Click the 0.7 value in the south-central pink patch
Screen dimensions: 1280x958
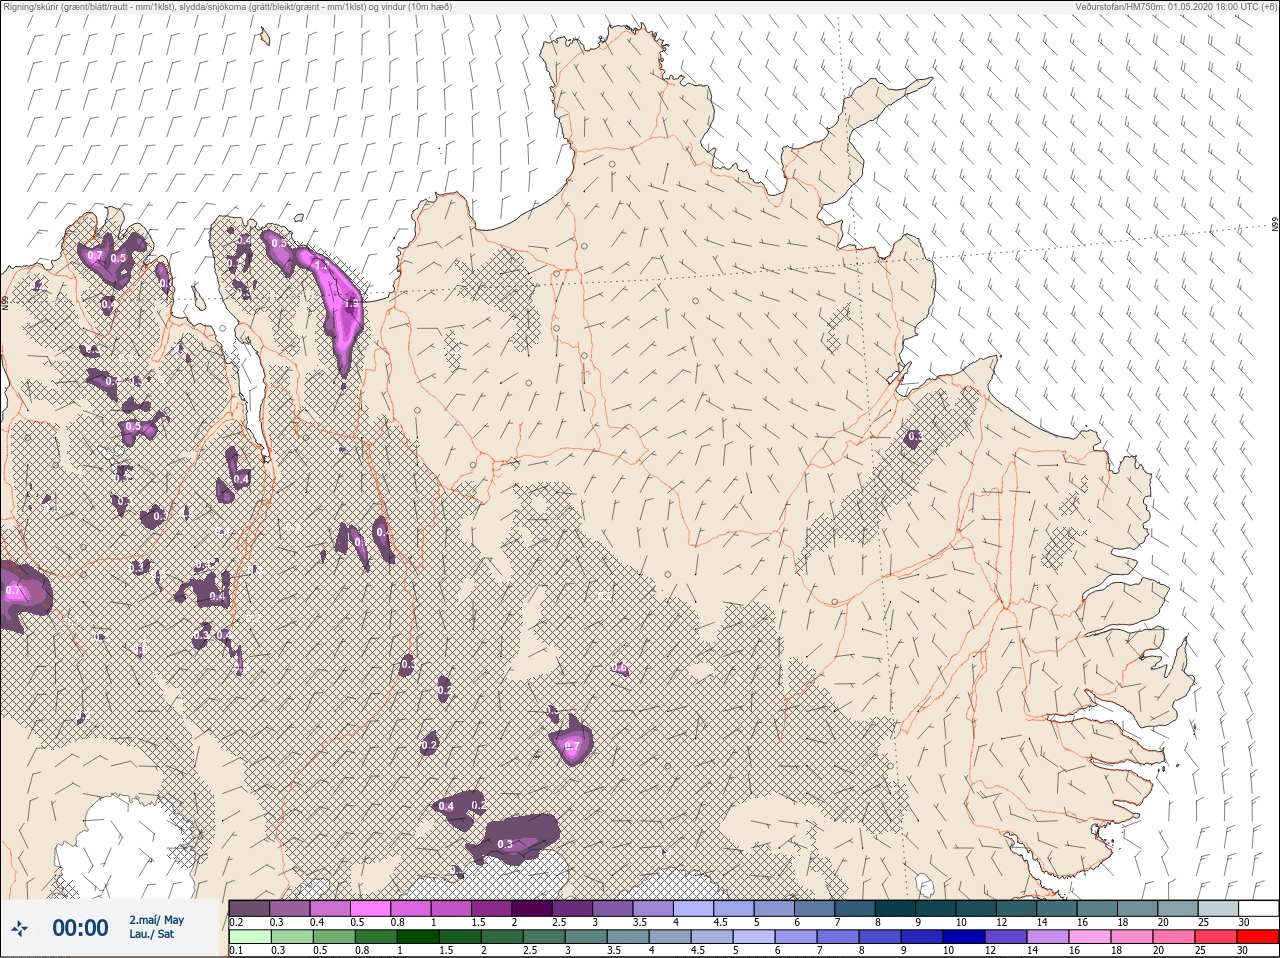pyautogui.click(x=572, y=747)
